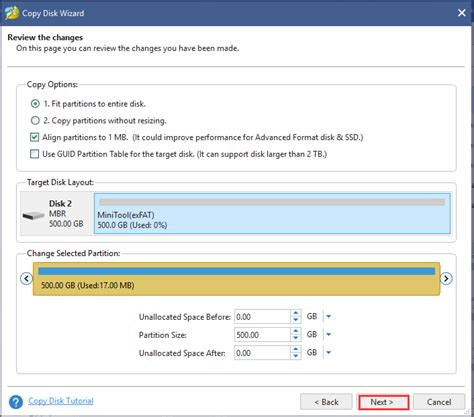Enable Use GUID Partition Table checkbox
The height and width of the screenshot is (417, 474).
34,154
